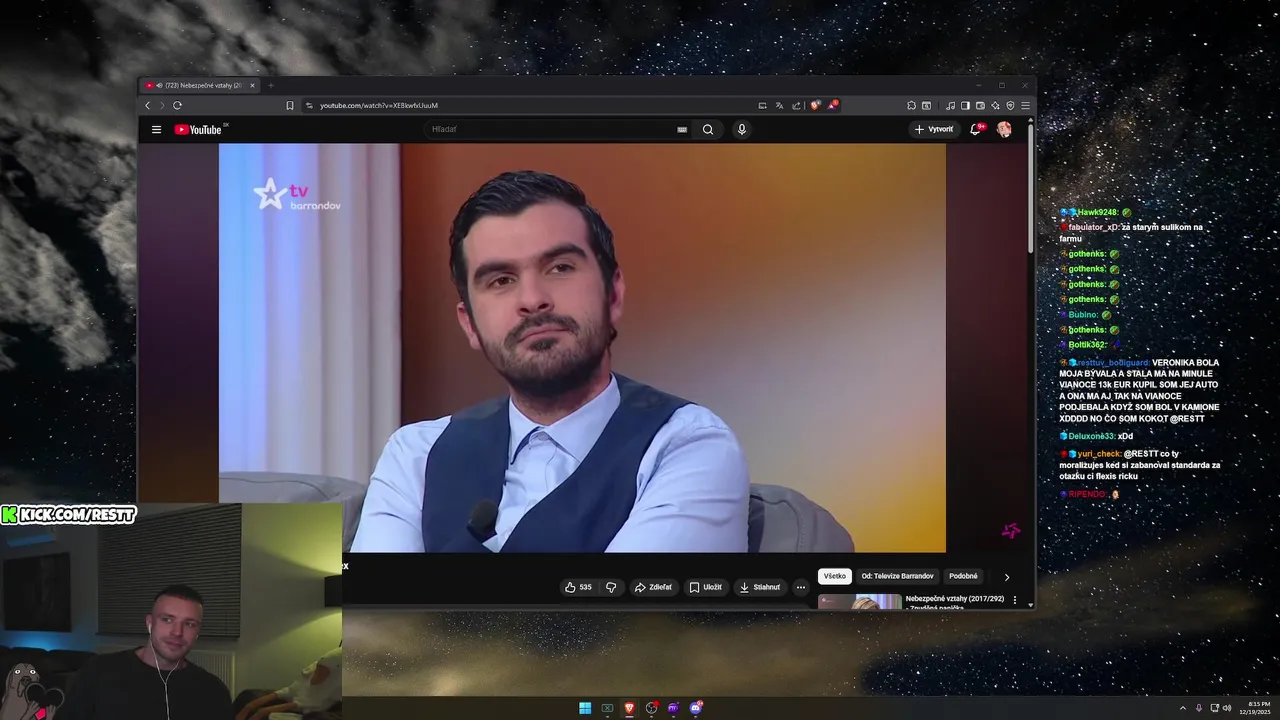Open options menu for suggested video
Screen dimensions: 1280x720
coord(1015,600)
